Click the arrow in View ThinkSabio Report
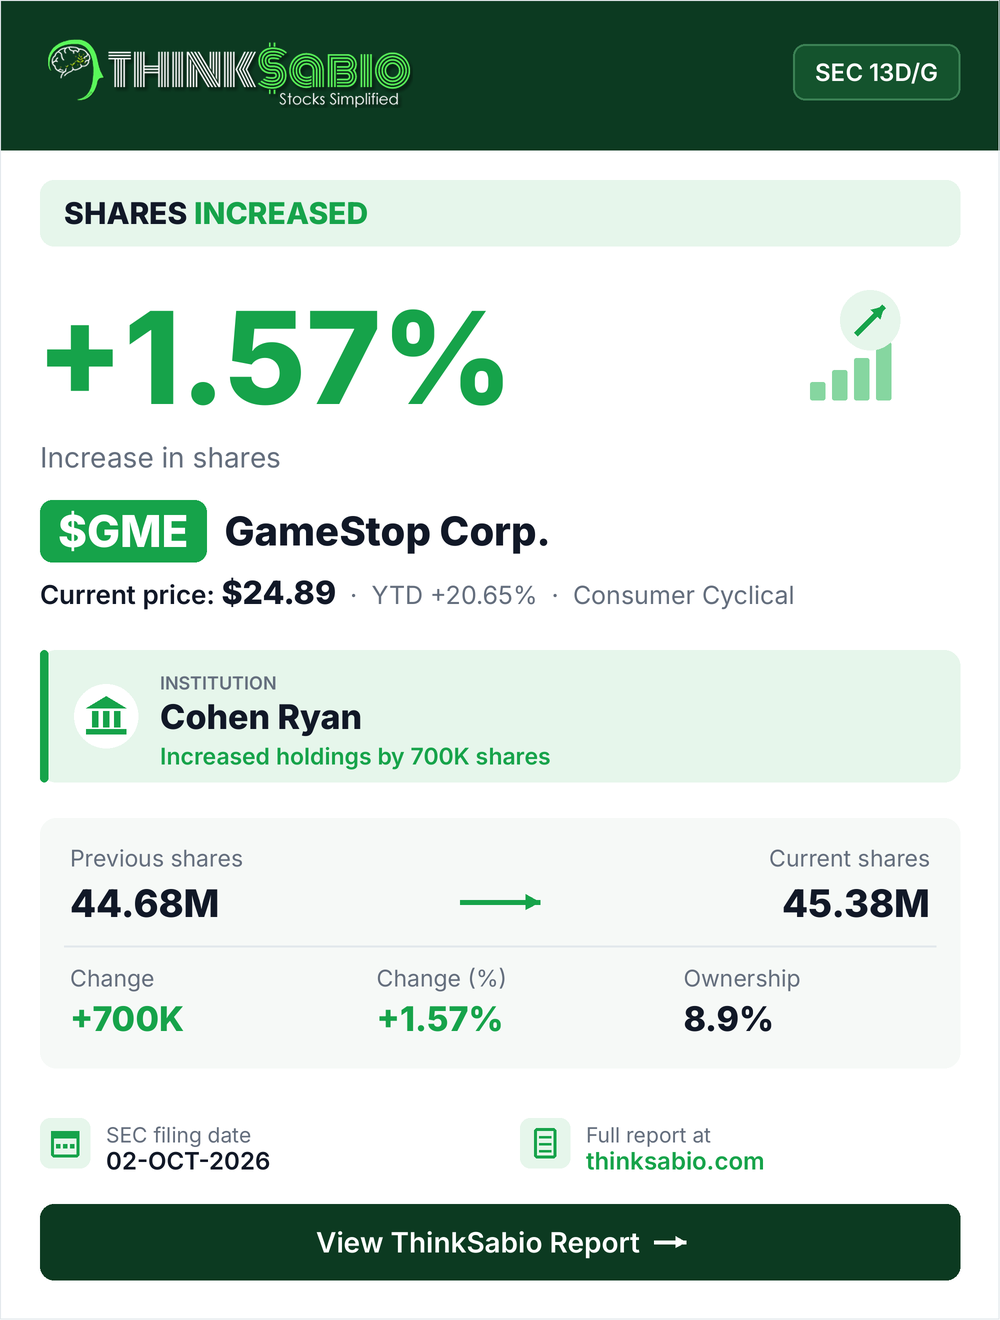 tap(670, 1242)
